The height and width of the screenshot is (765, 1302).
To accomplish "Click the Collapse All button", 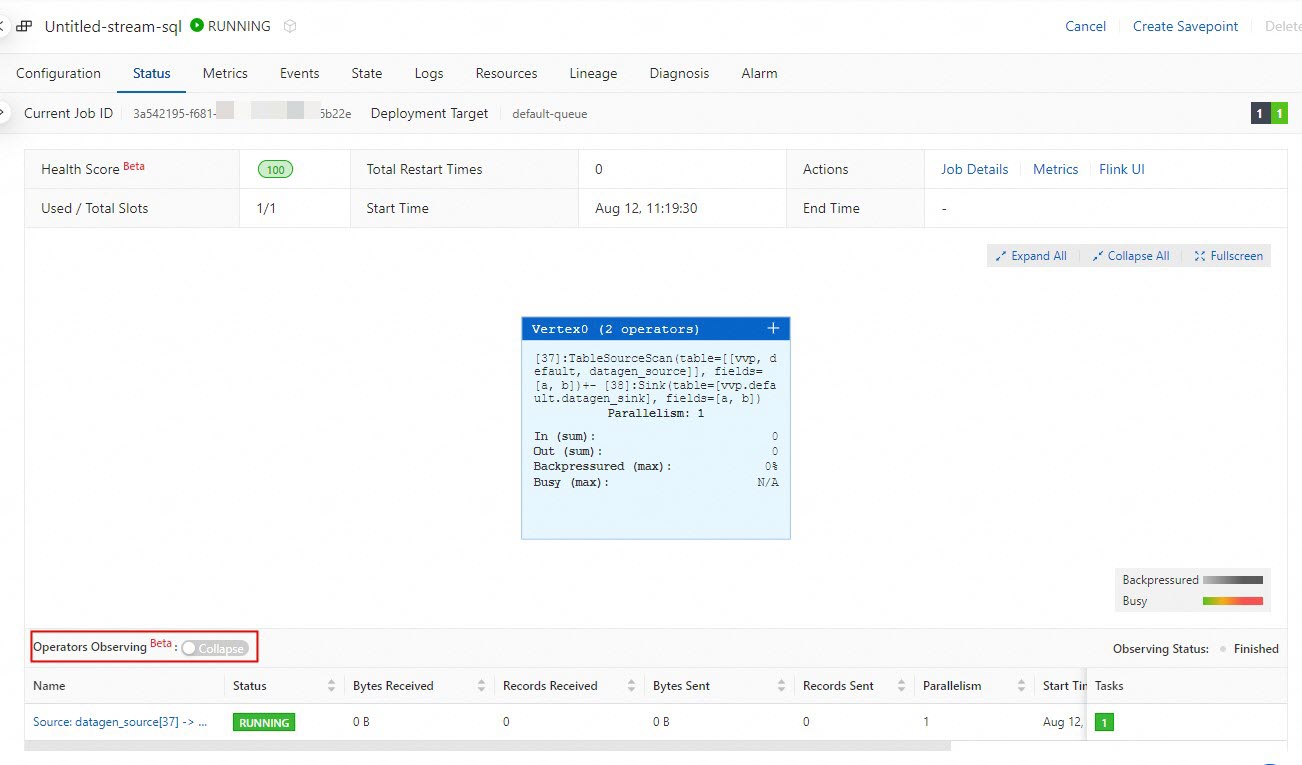I will (x=1131, y=256).
